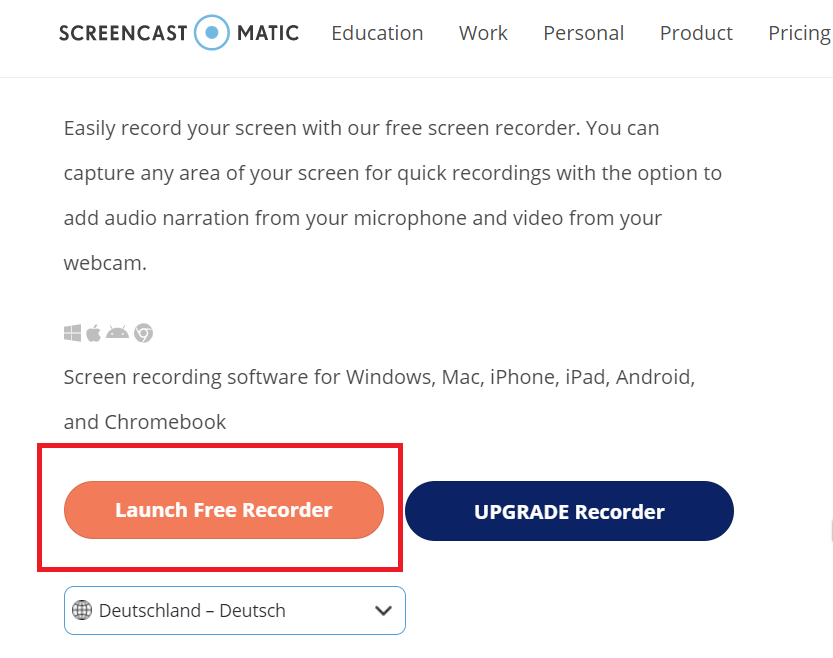Screen dimensions: 833x658
Task: Open the Education menu
Action: tap(377, 33)
